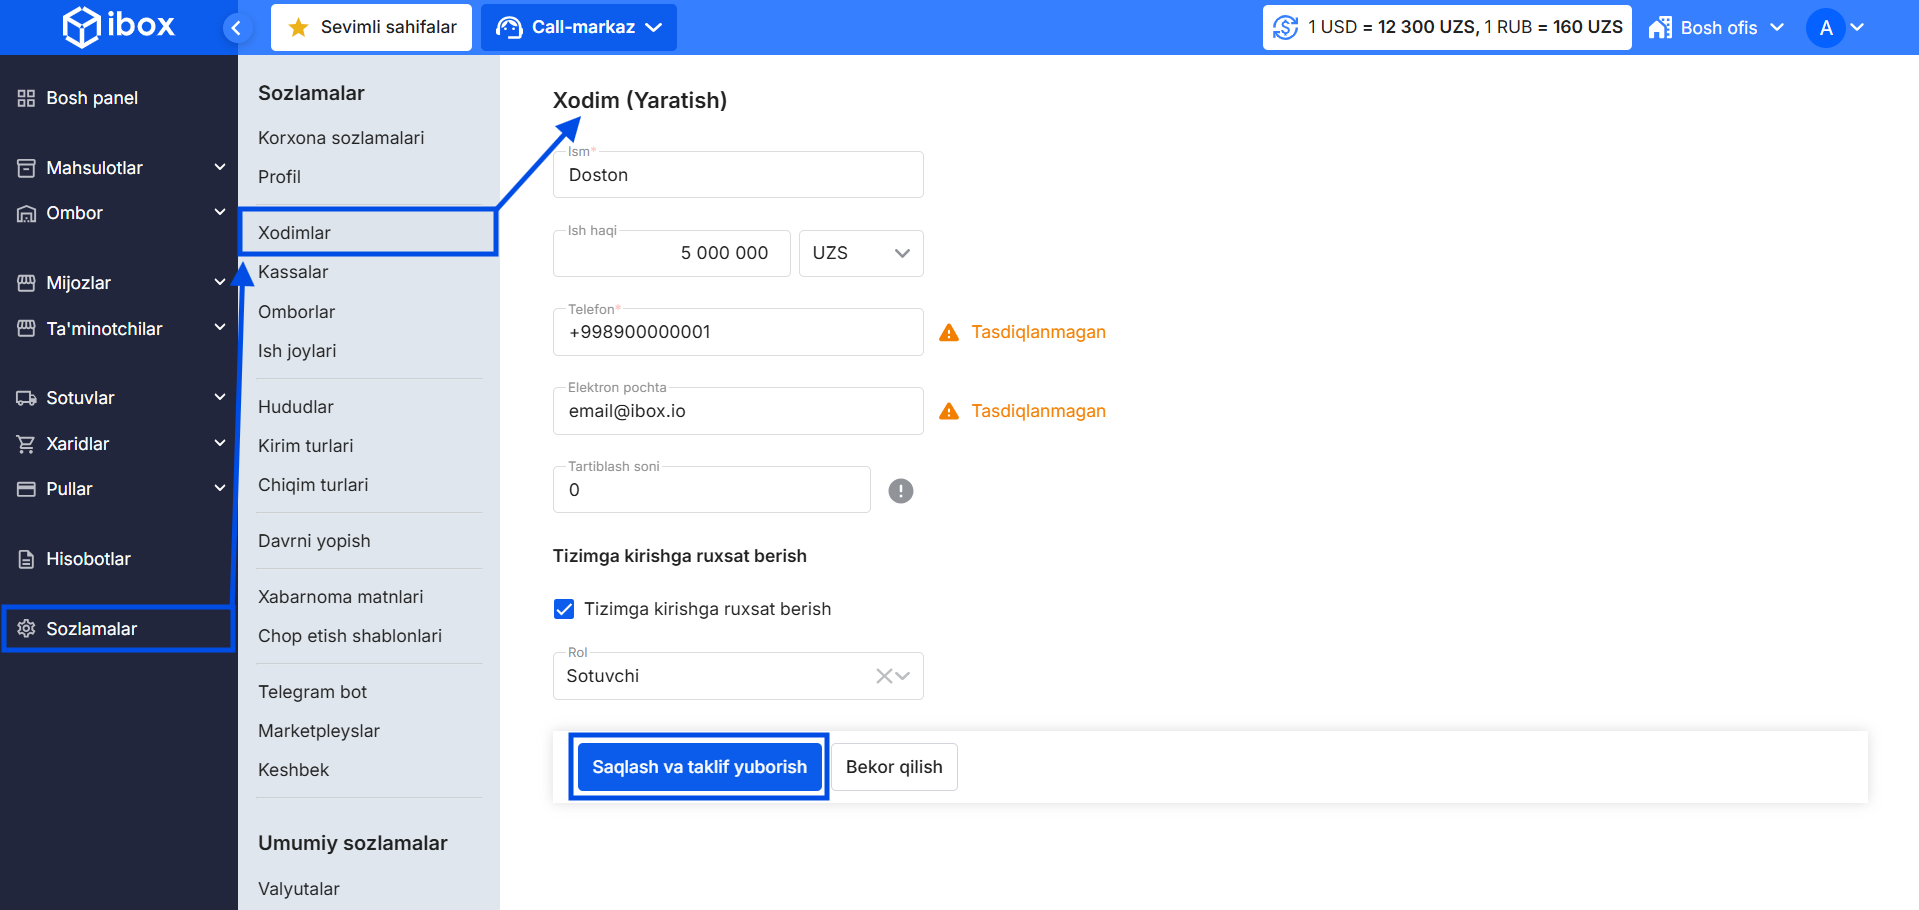Click the ibox logo icon

click(x=81, y=27)
